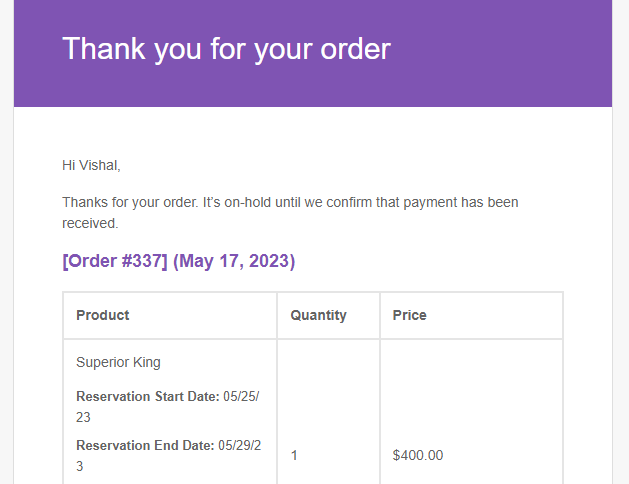Screen dimensions: 629x484
Task: Click the end date 05/29/23 value
Action: 168,456
